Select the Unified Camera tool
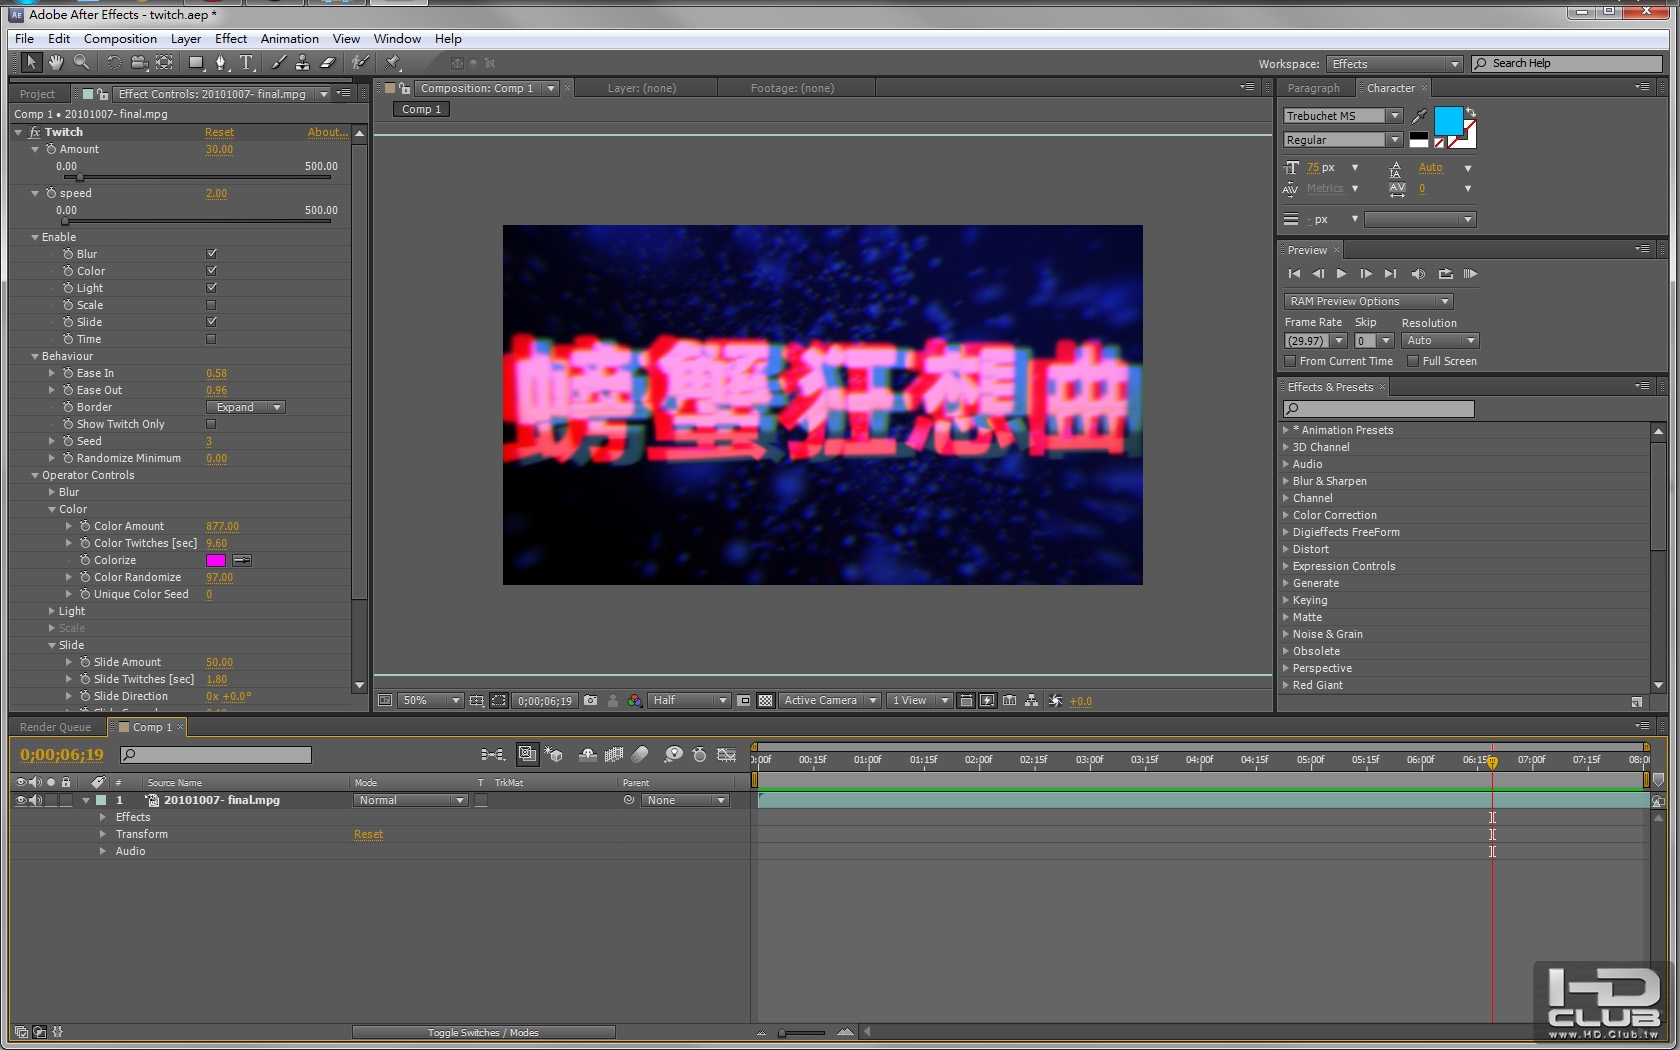Screen dimensions: 1680x1050 (139, 62)
